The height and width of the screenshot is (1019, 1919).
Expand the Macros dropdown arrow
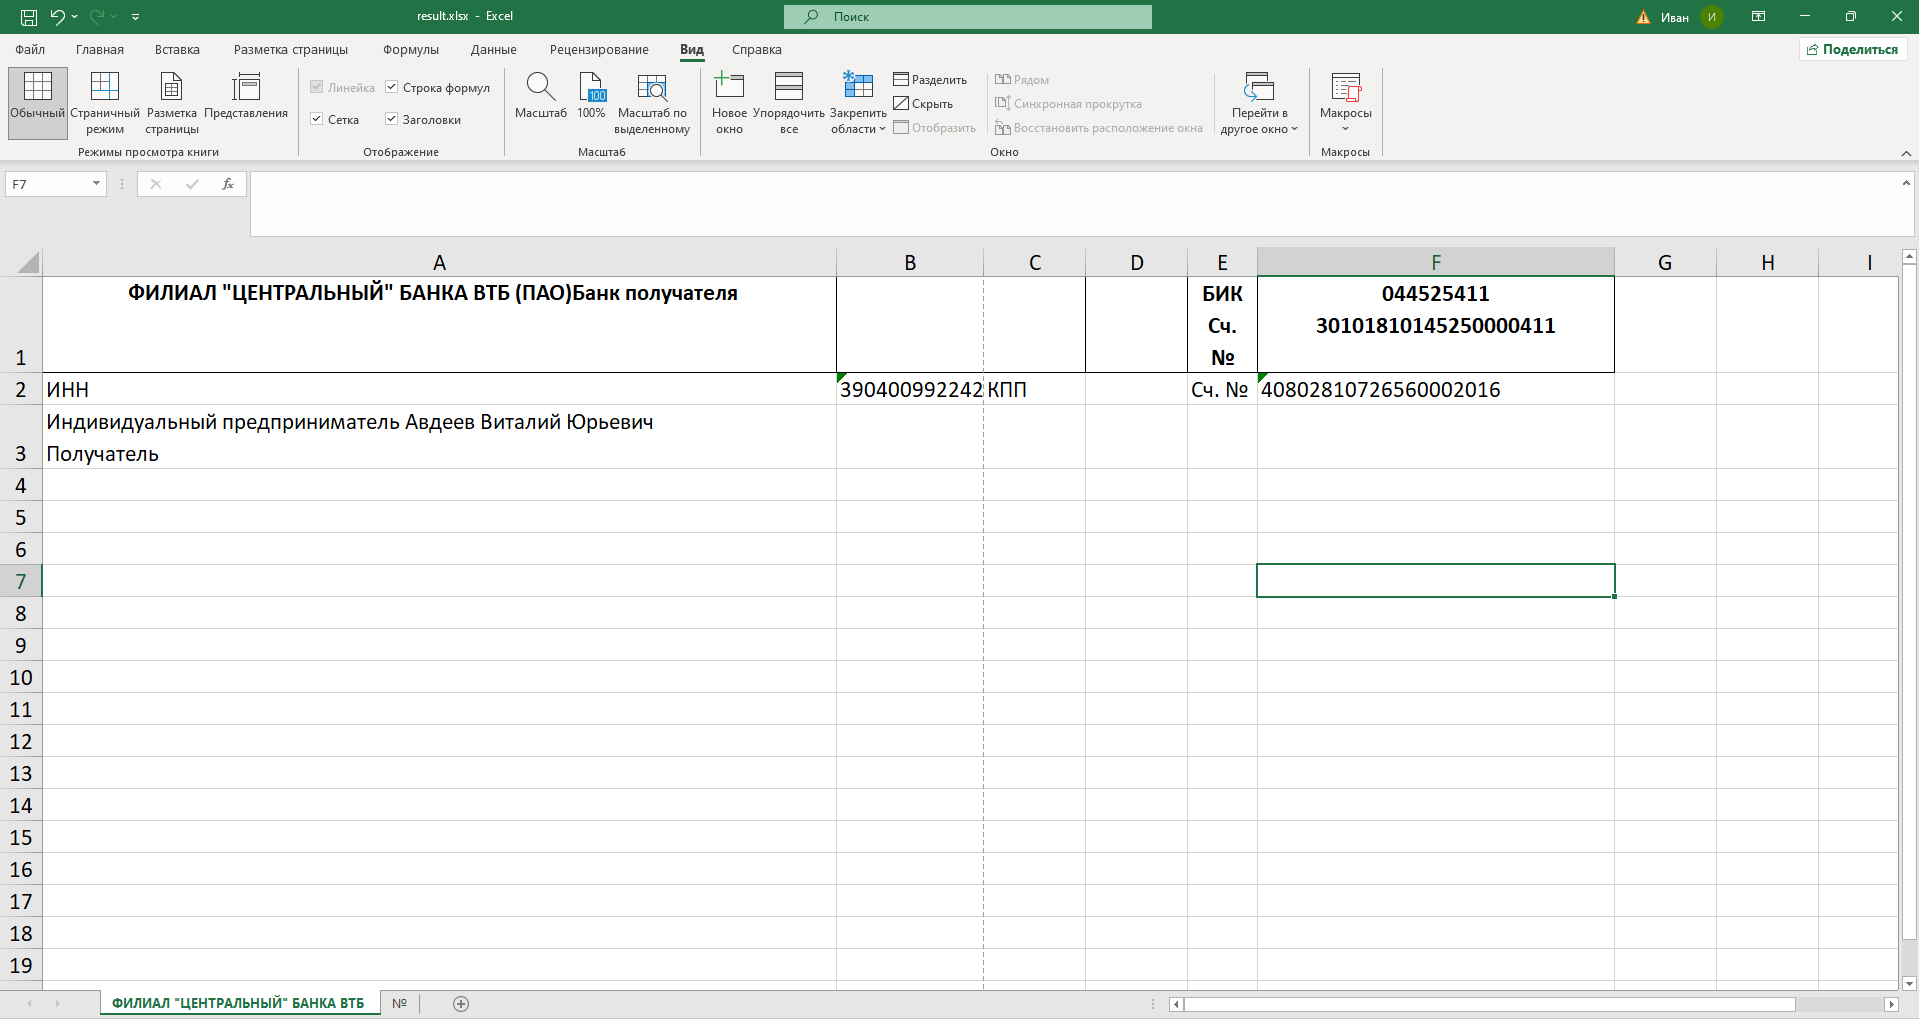[1345, 129]
